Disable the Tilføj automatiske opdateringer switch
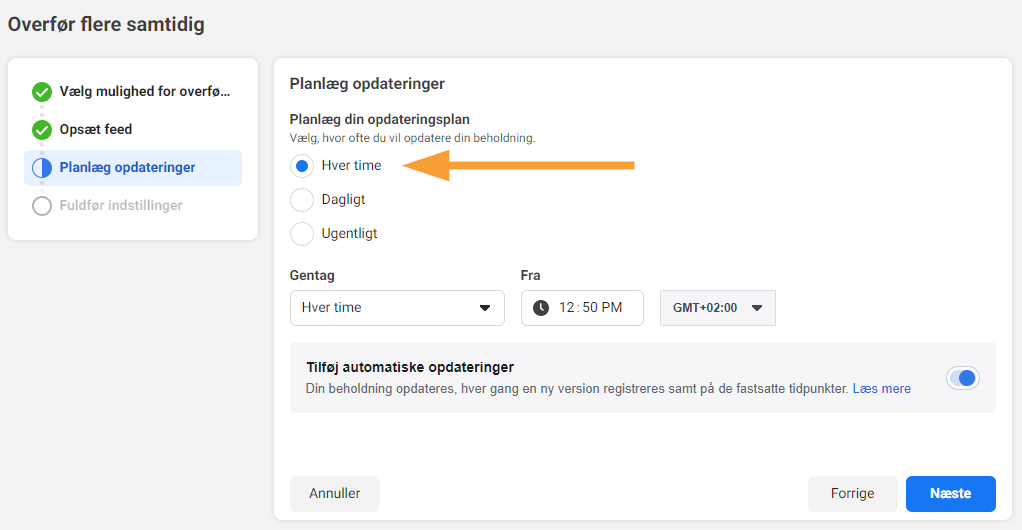 coord(963,378)
